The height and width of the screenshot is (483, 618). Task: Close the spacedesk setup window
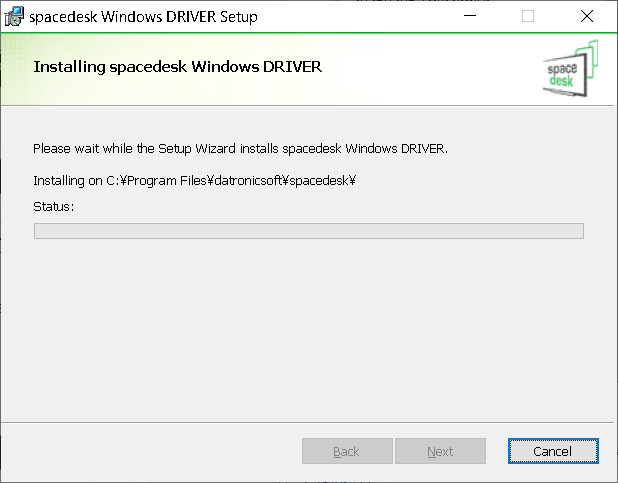pos(587,16)
